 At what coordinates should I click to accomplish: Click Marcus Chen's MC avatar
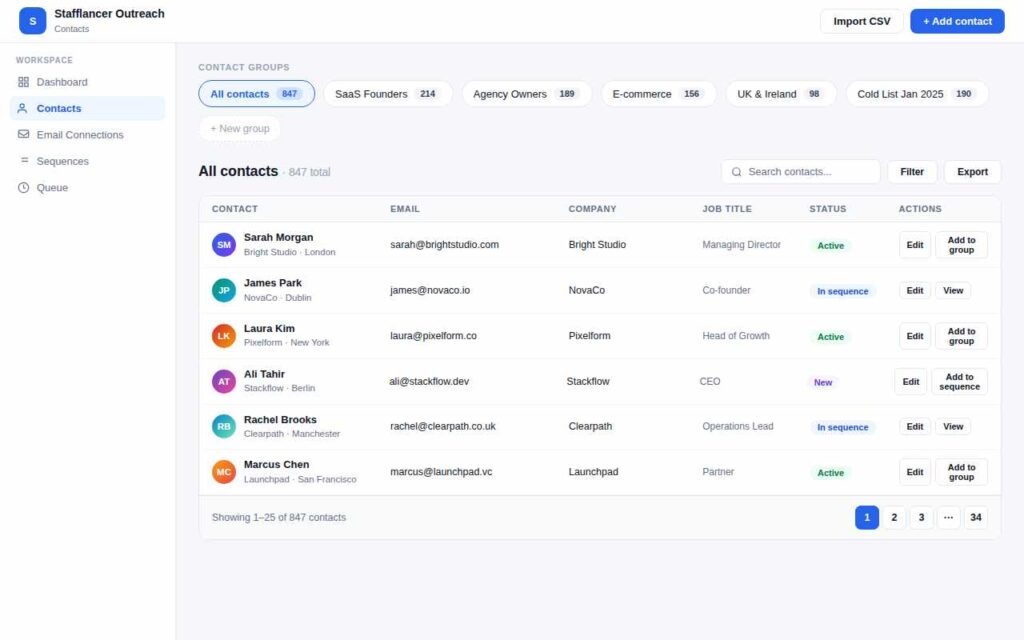pyautogui.click(x=223, y=472)
